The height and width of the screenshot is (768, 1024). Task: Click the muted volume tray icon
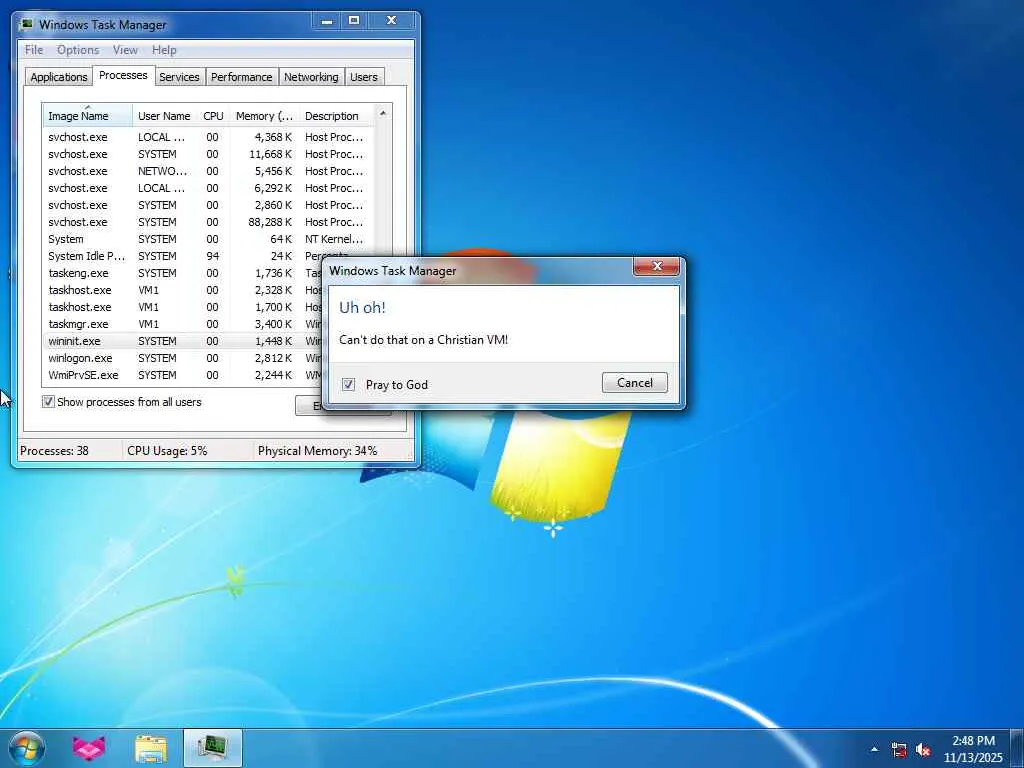(923, 750)
